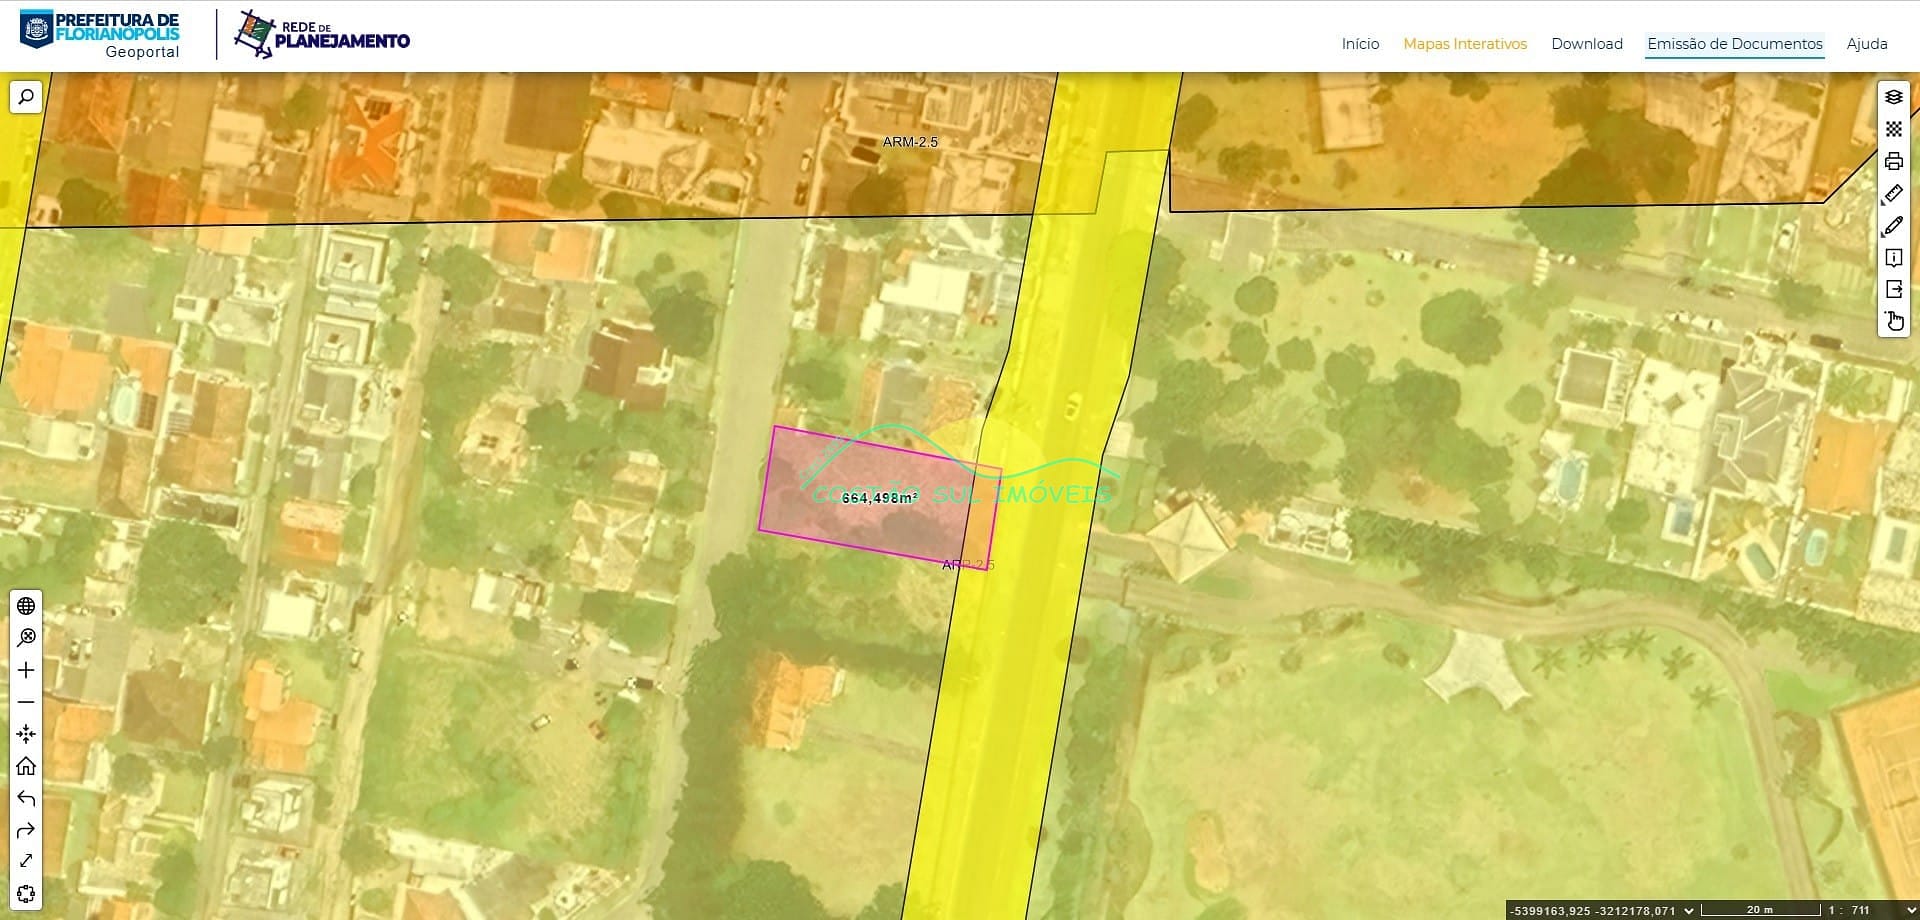The height and width of the screenshot is (920, 1920).
Task: Click the globe full extent icon
Action: pos(26,606)
